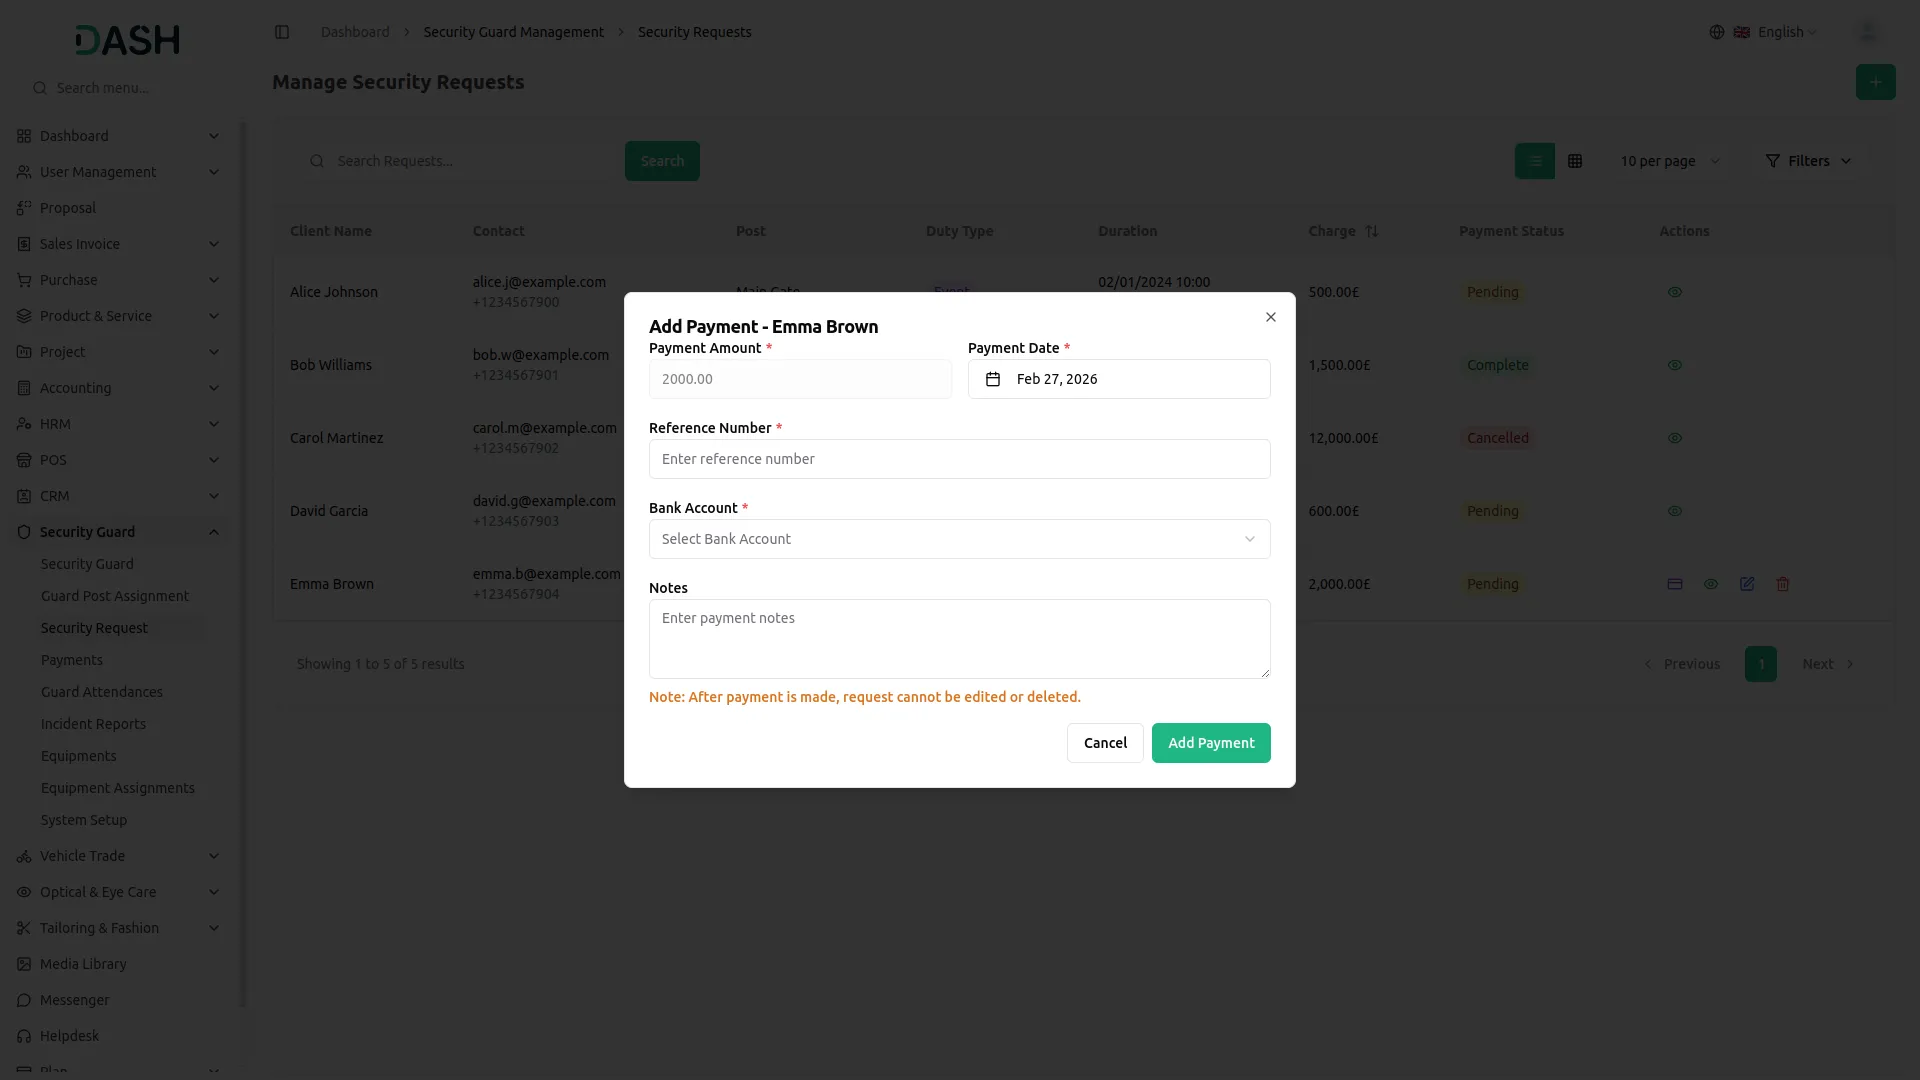View Alice Johnson's request eye icon
The height and width of the screenshot is (1080, 1920).
[x=1675, y=292]
